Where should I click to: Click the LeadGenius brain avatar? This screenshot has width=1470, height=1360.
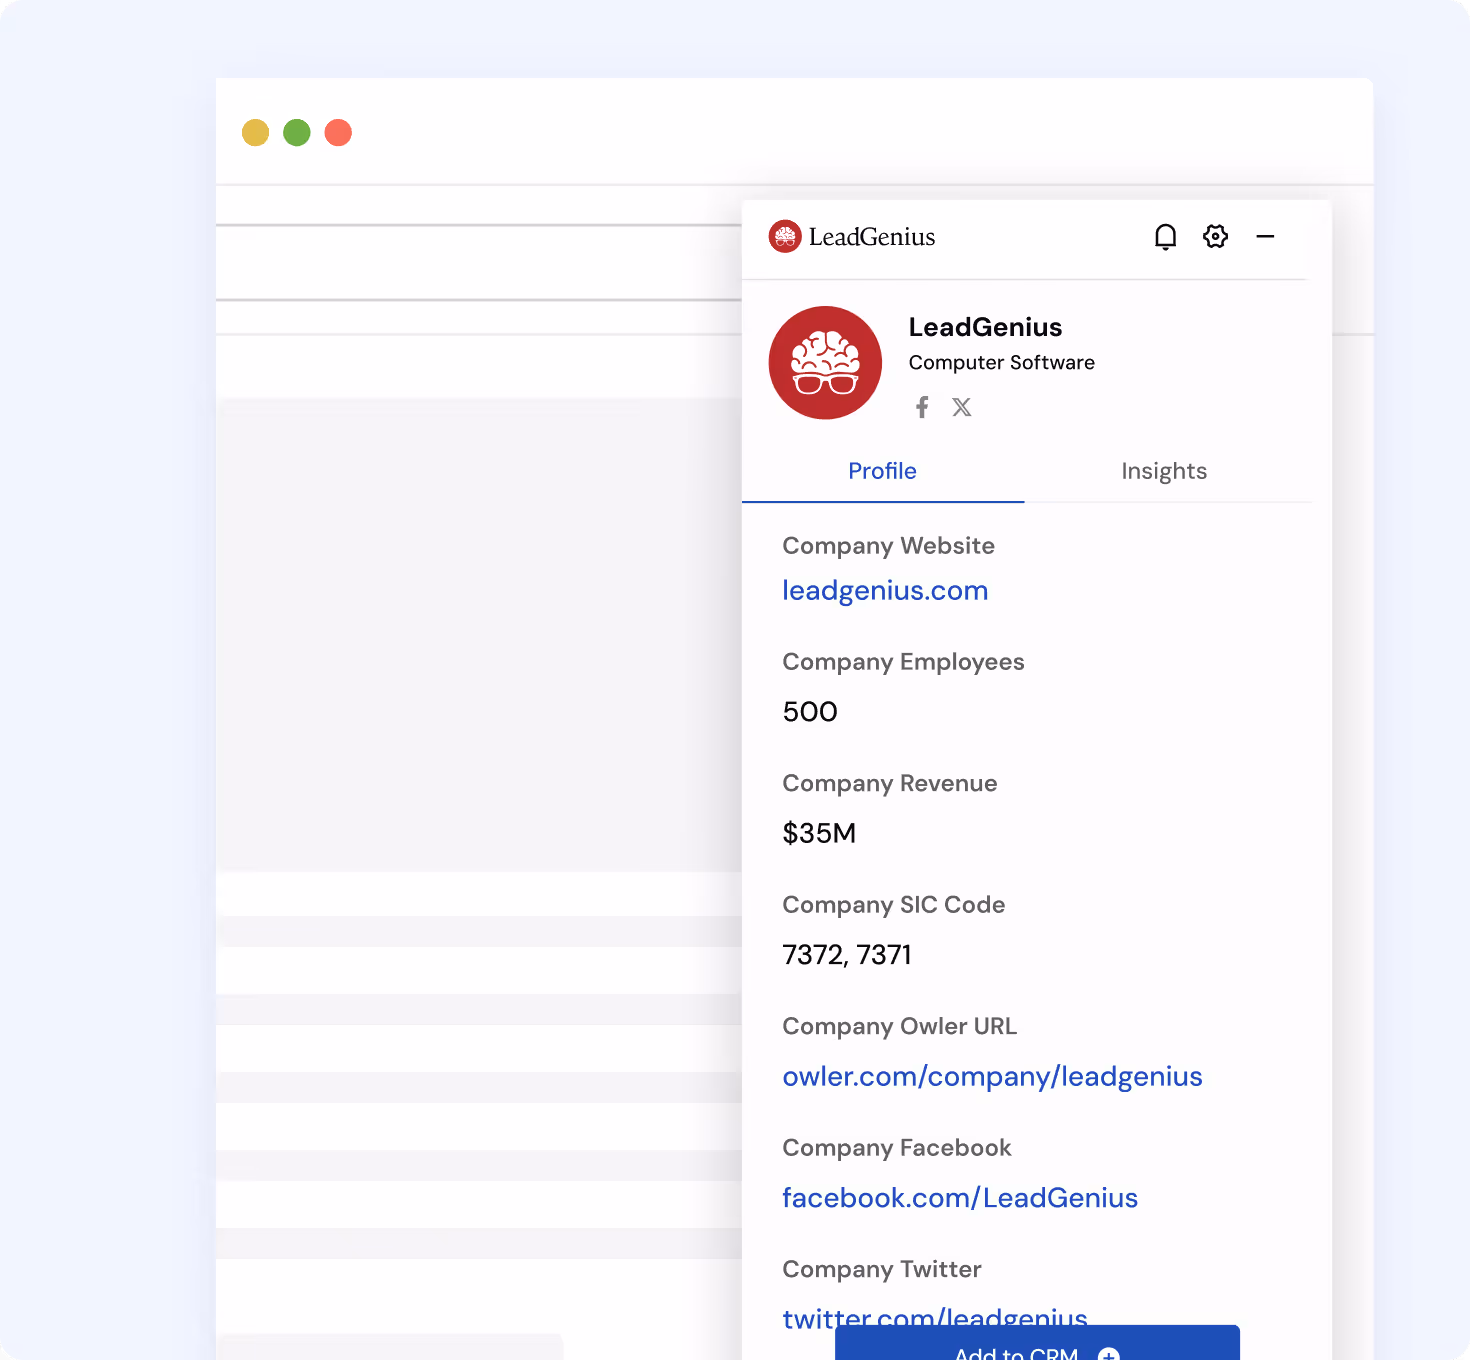pos(825,363)
